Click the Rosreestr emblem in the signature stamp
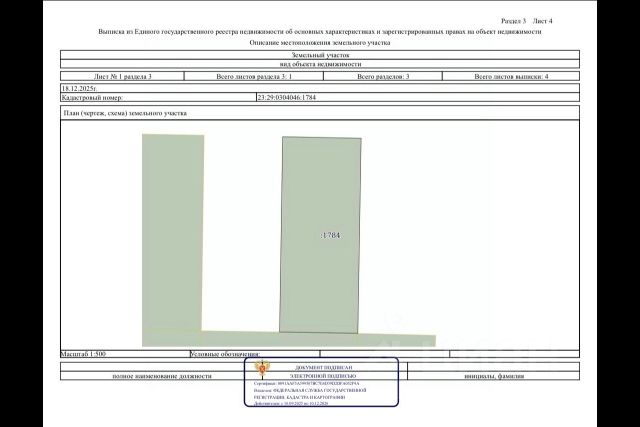The width and height of the screenshot is (640, 427). (x=262, y=368)
